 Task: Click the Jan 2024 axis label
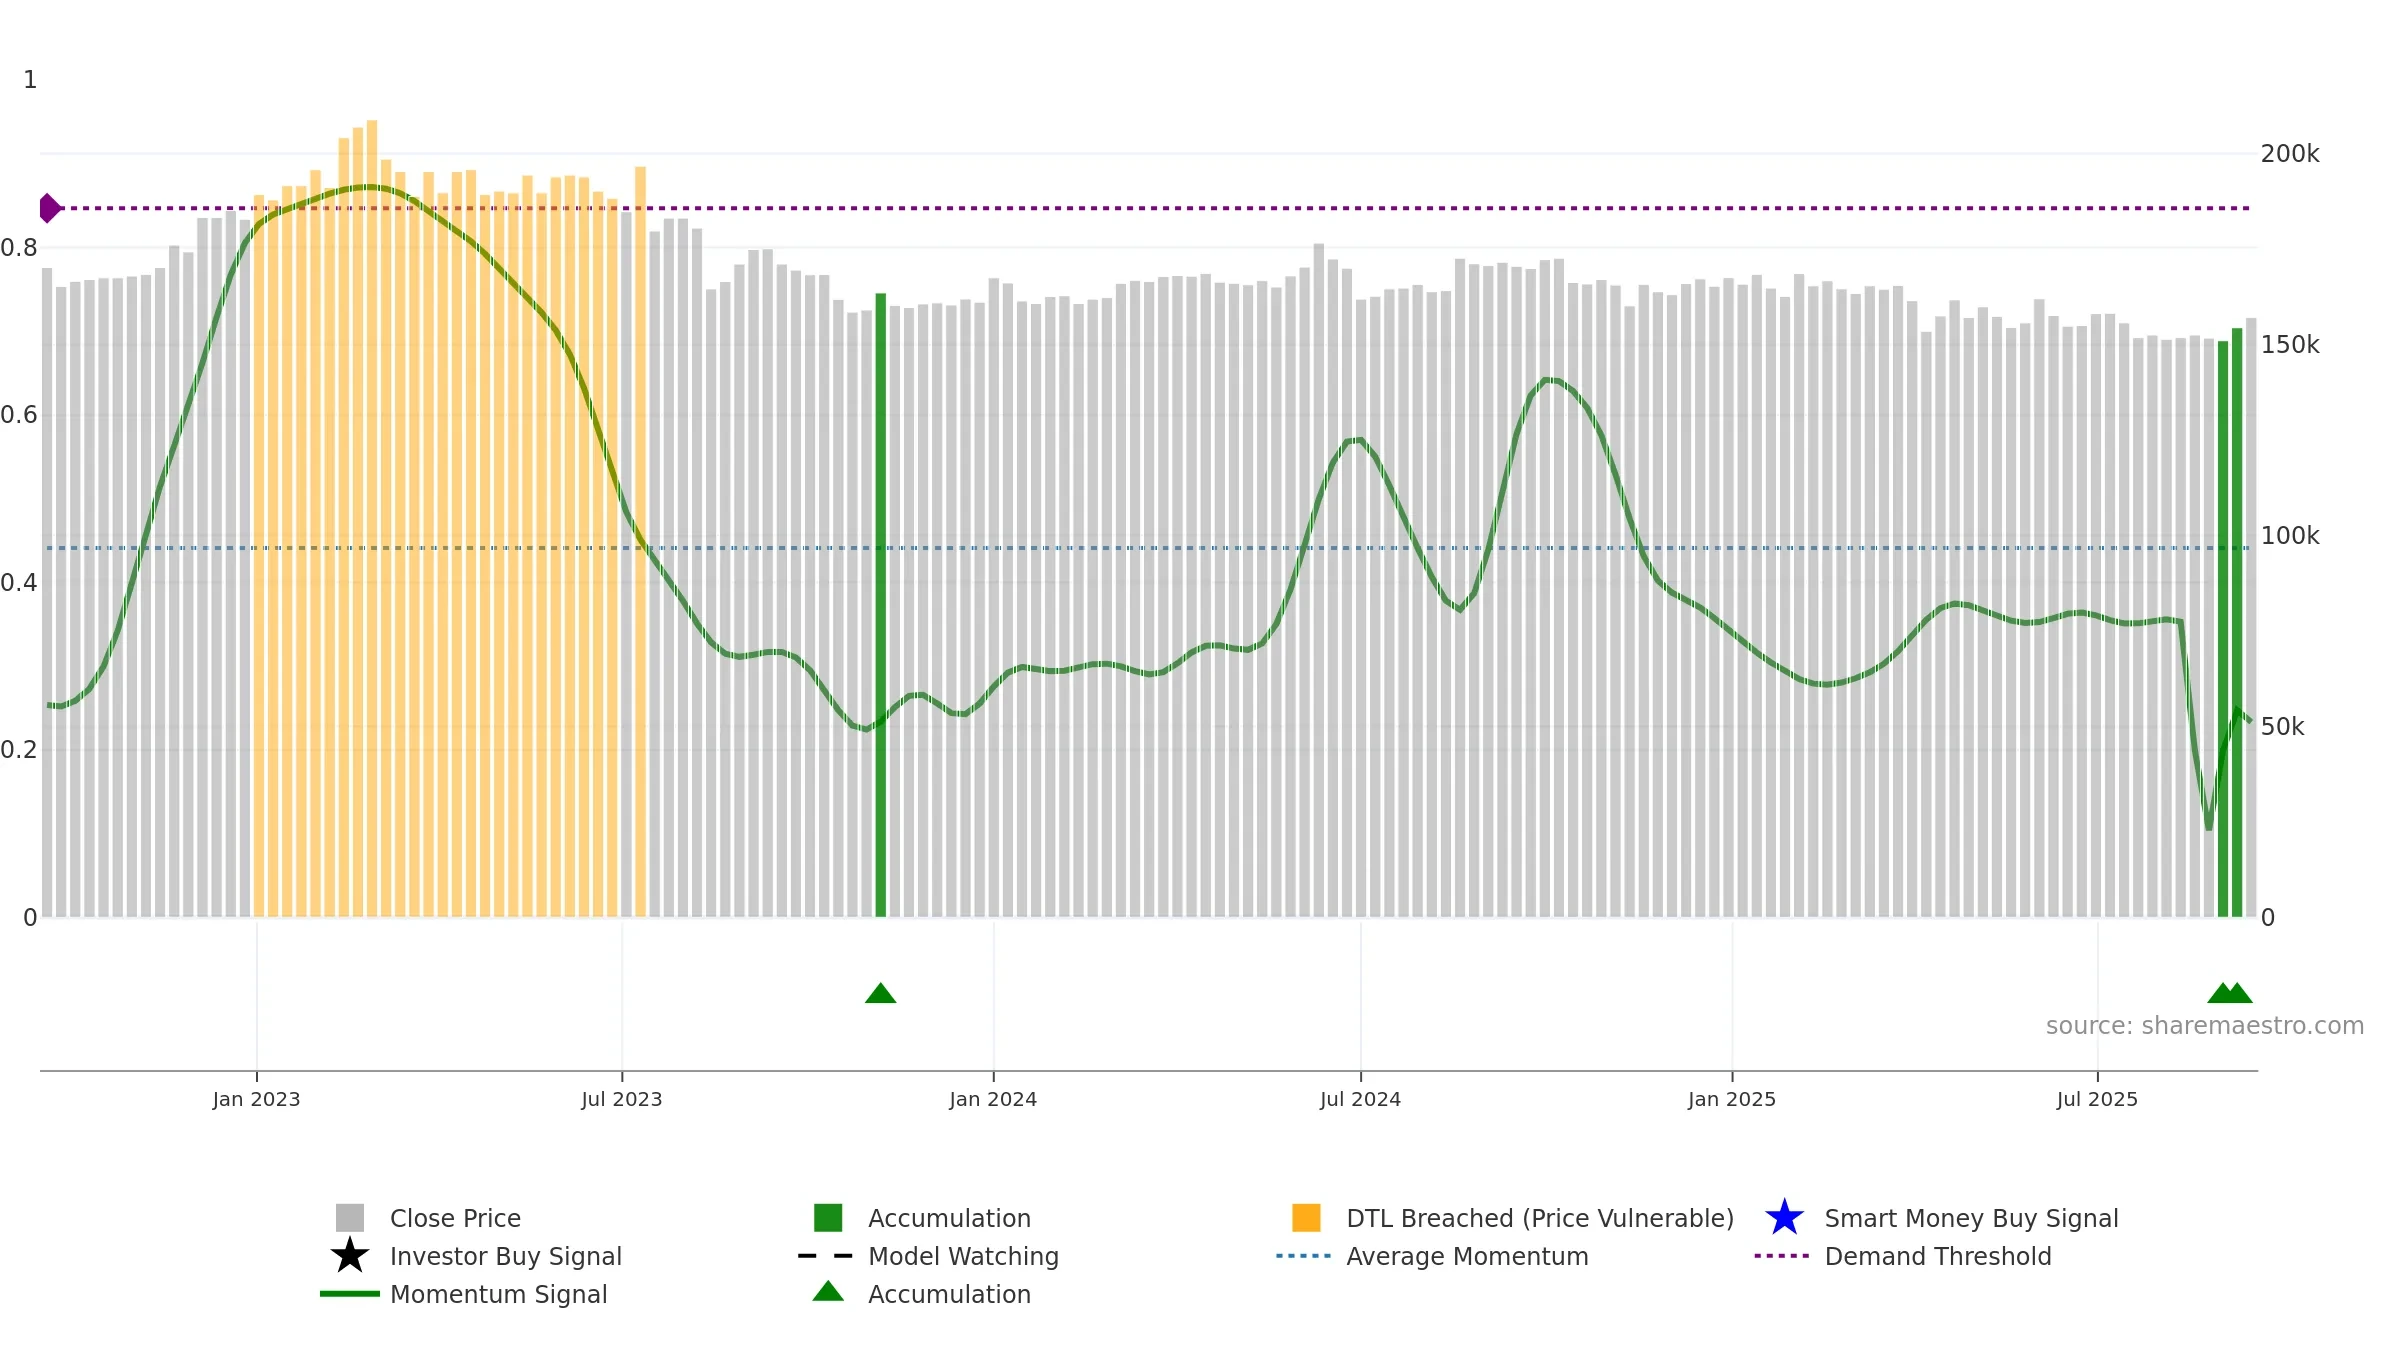993,1099
